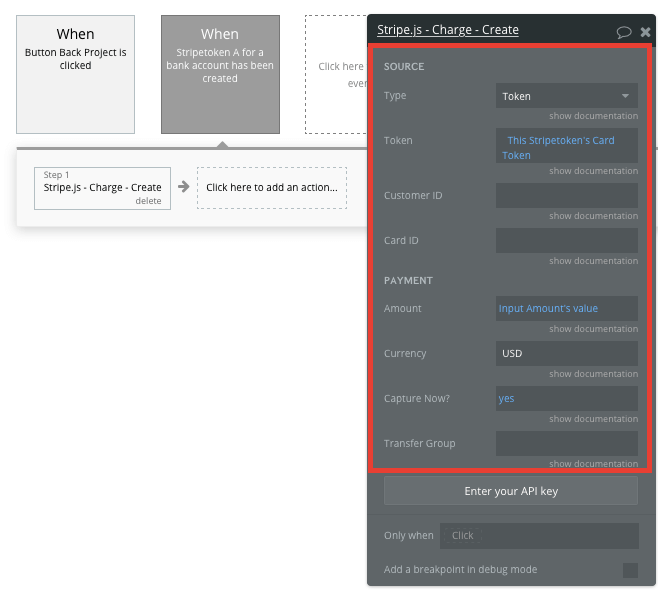Show documentation under the Token field

593,171
